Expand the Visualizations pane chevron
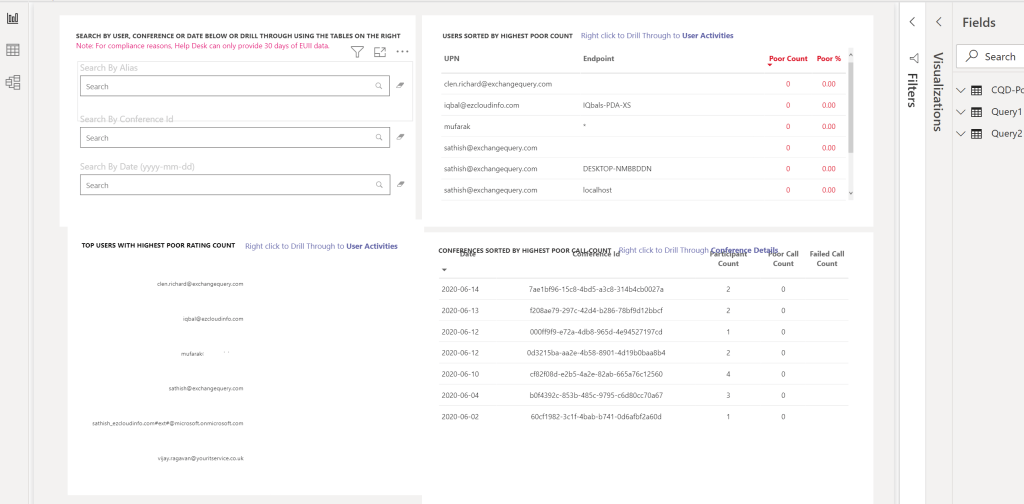Viewport: 1024px width, 504px height. (x=938, y=22)
